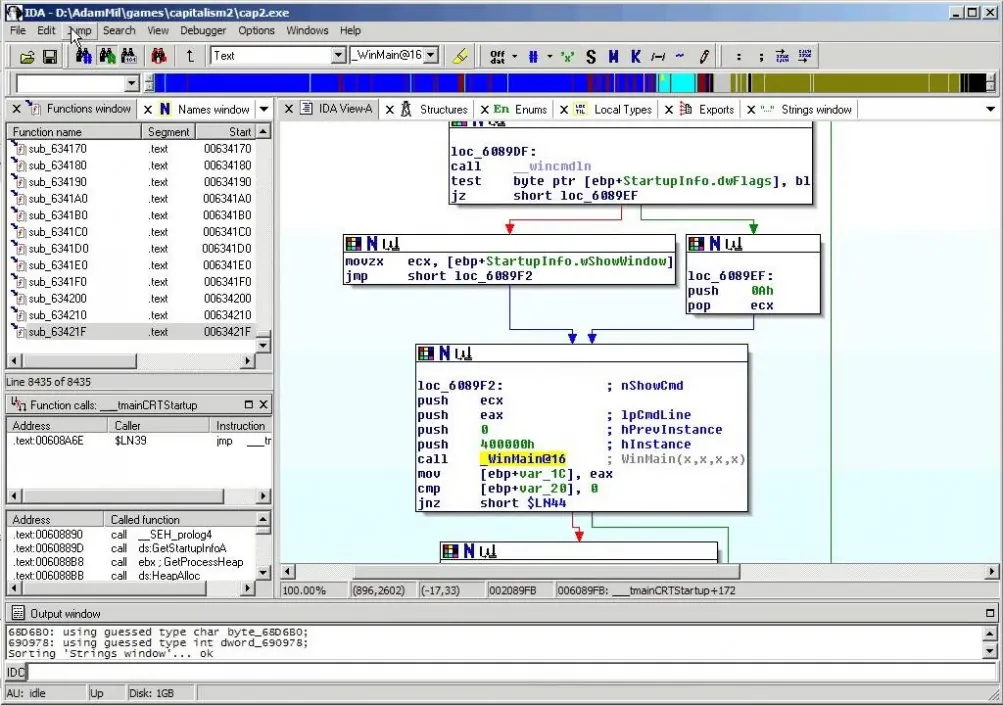The height and width of the screenshot is (705, 1003).
Task: Open the Debugger menu
Action: tap(203, 30)
